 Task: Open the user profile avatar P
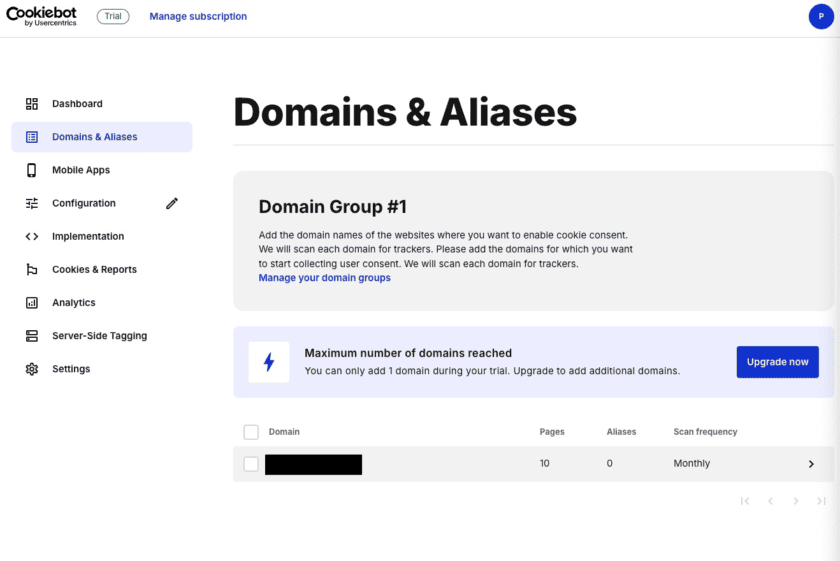[x=821, y=17]
